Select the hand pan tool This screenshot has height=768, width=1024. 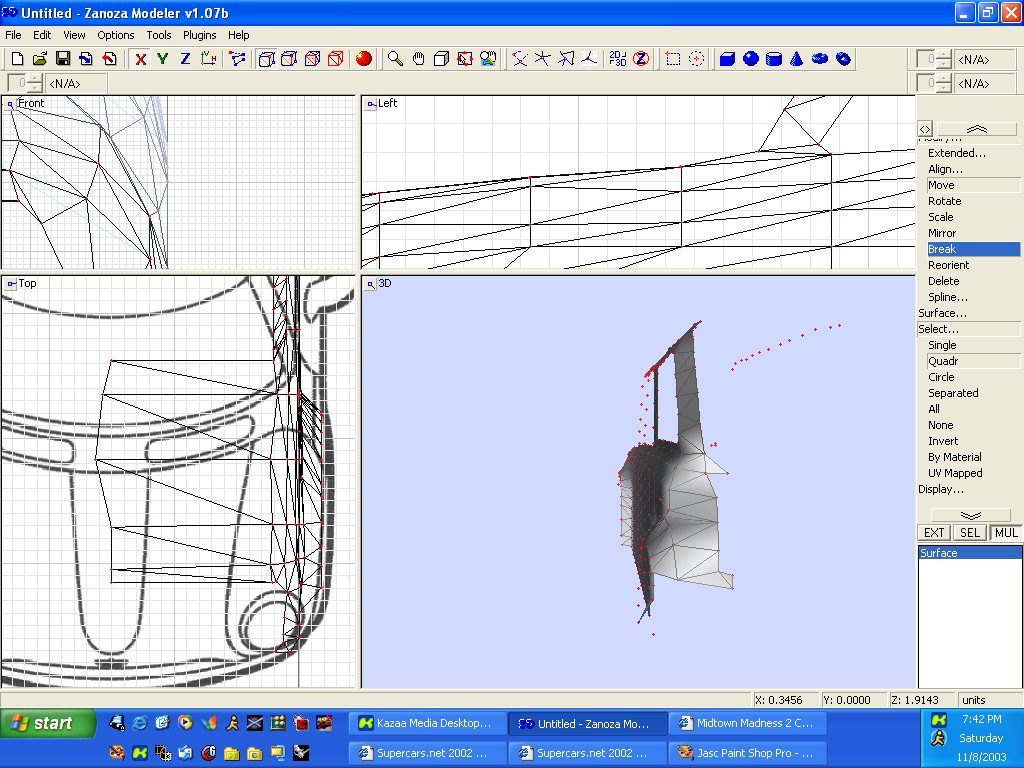click(419, 59)
